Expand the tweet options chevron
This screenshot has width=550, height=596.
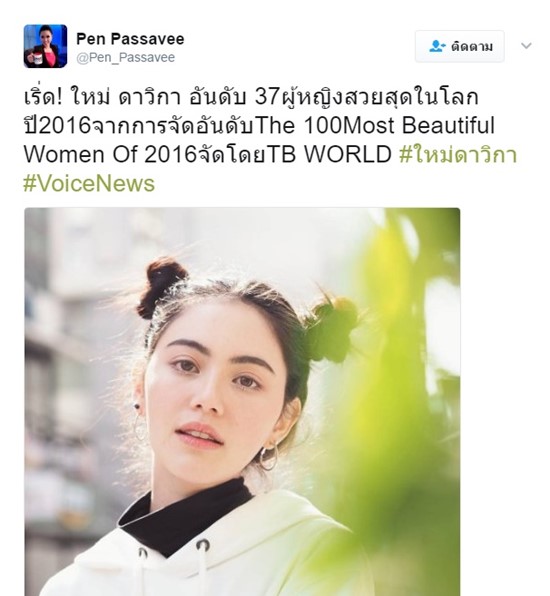click(x=526, y=46)
